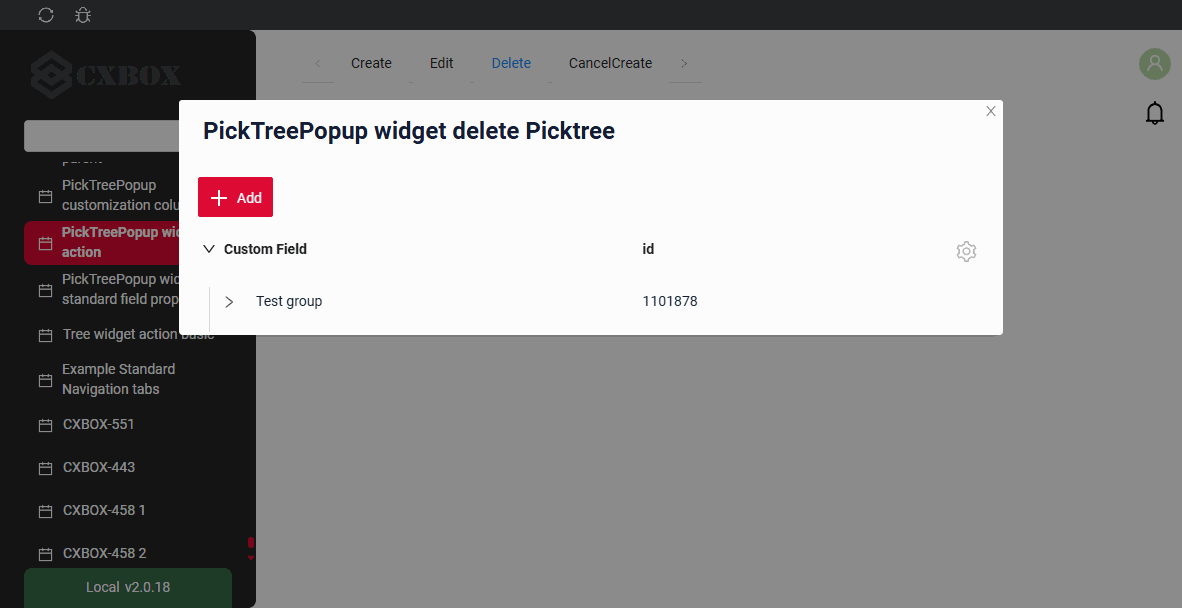Switch to the Edit tab
The height and width of the screenshot is (608, 1182).
coord(441,63)
